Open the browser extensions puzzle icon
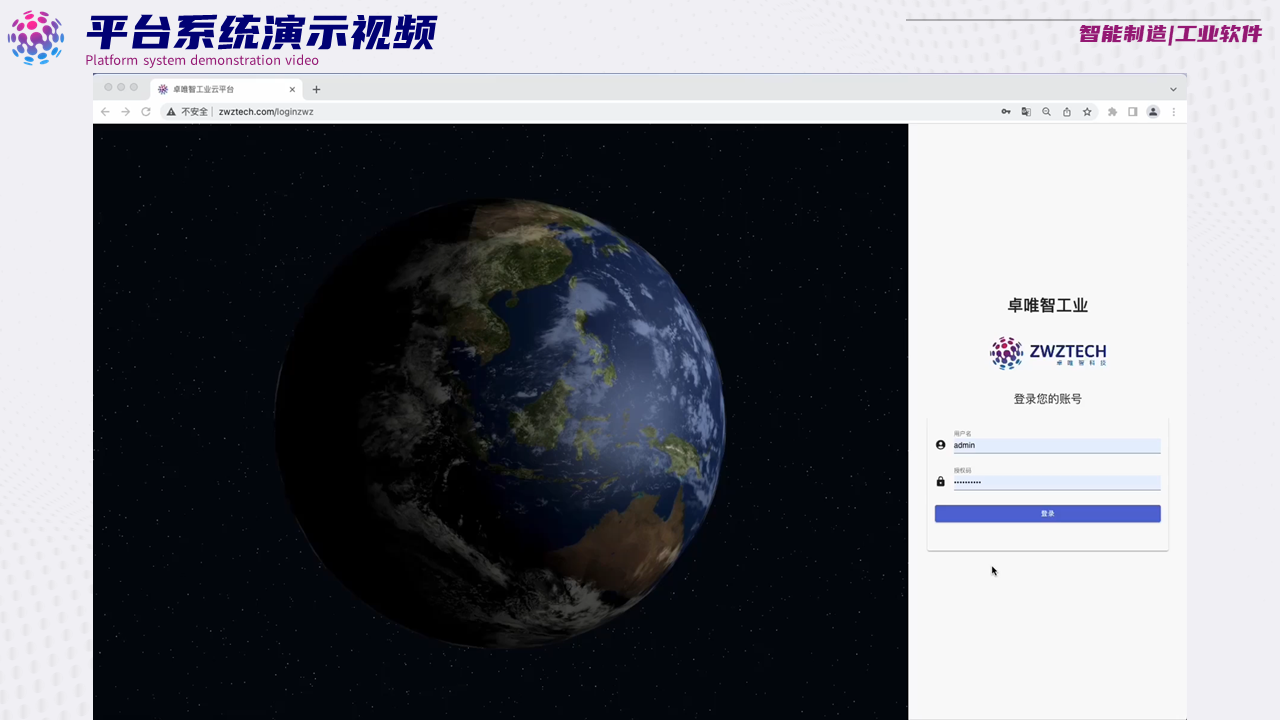The image size is (1280, 720). 1112,112
